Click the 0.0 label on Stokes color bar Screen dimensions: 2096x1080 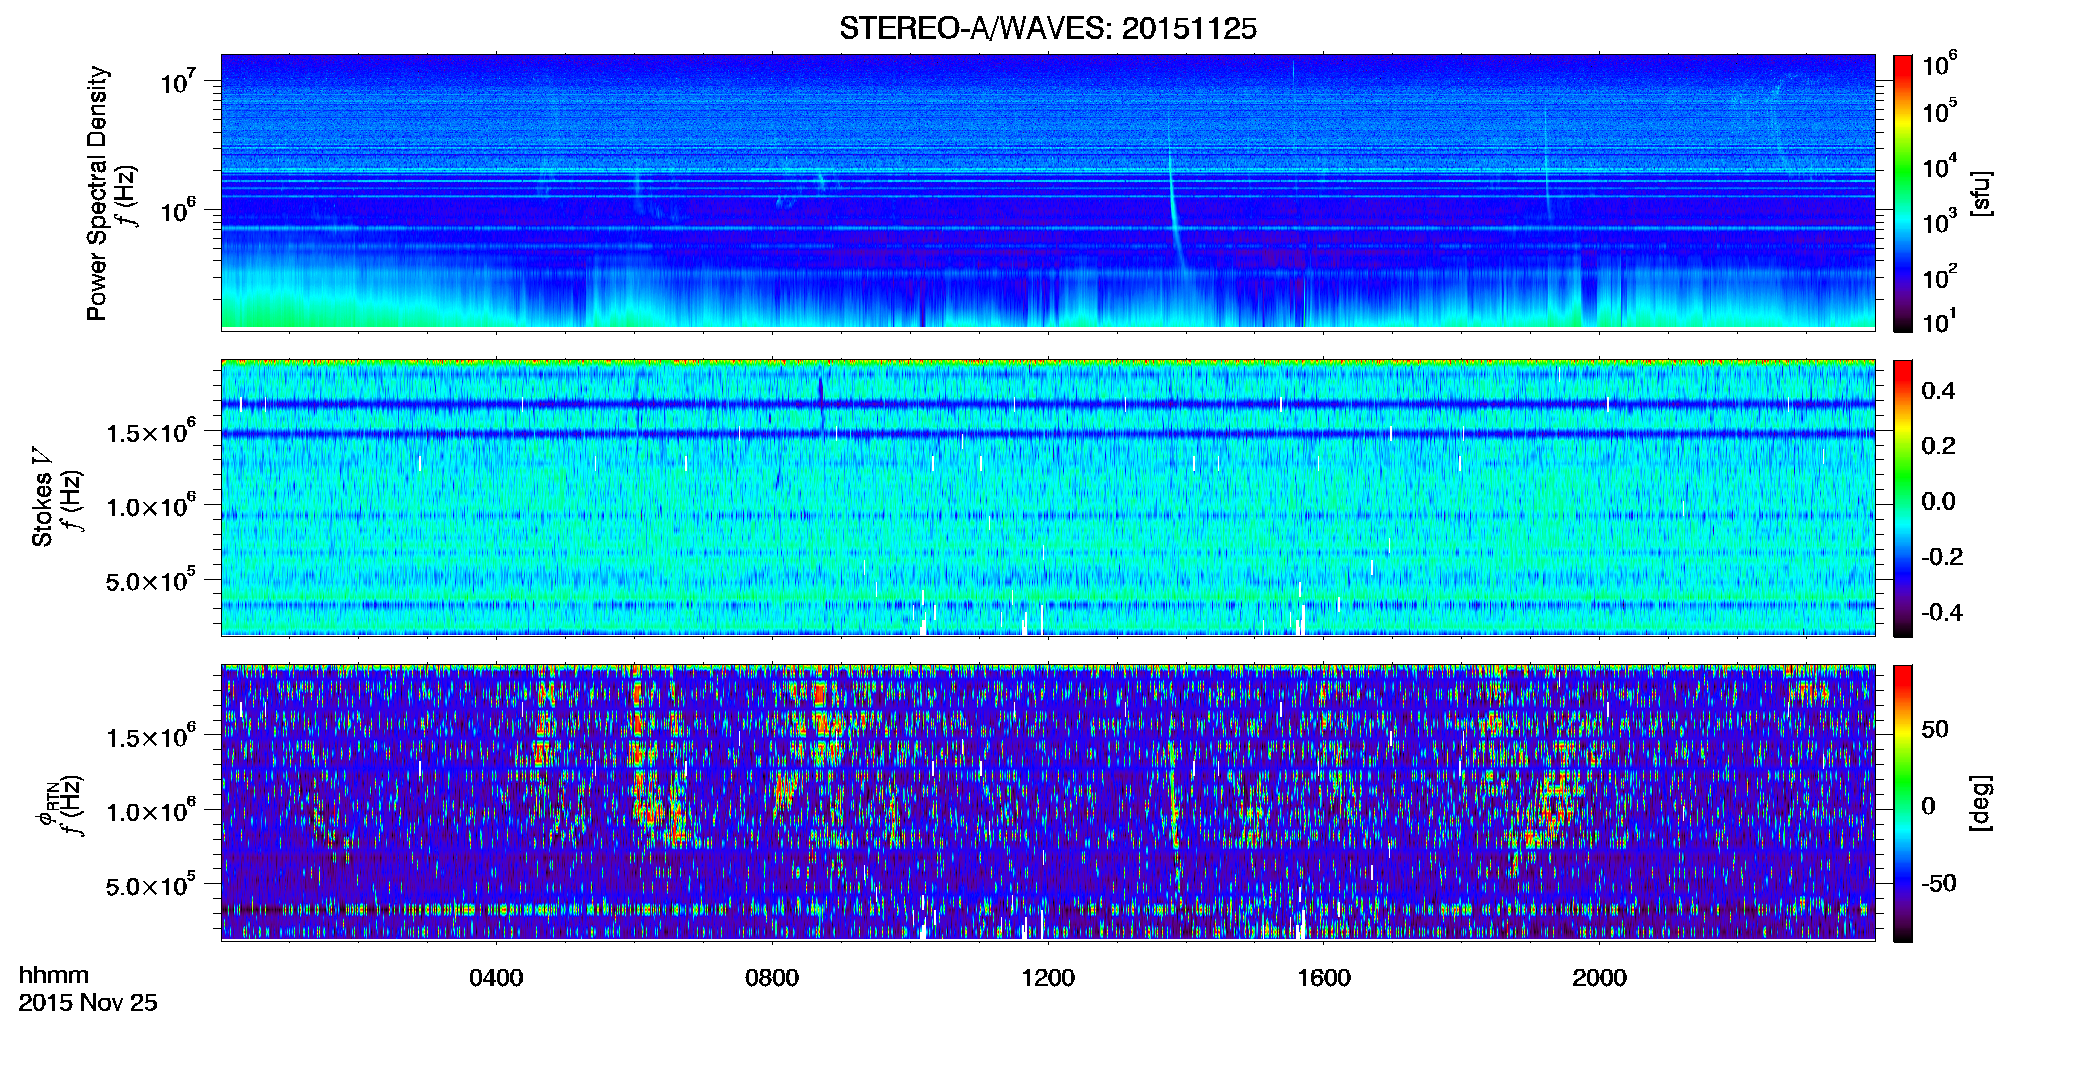pos(1938,502)
